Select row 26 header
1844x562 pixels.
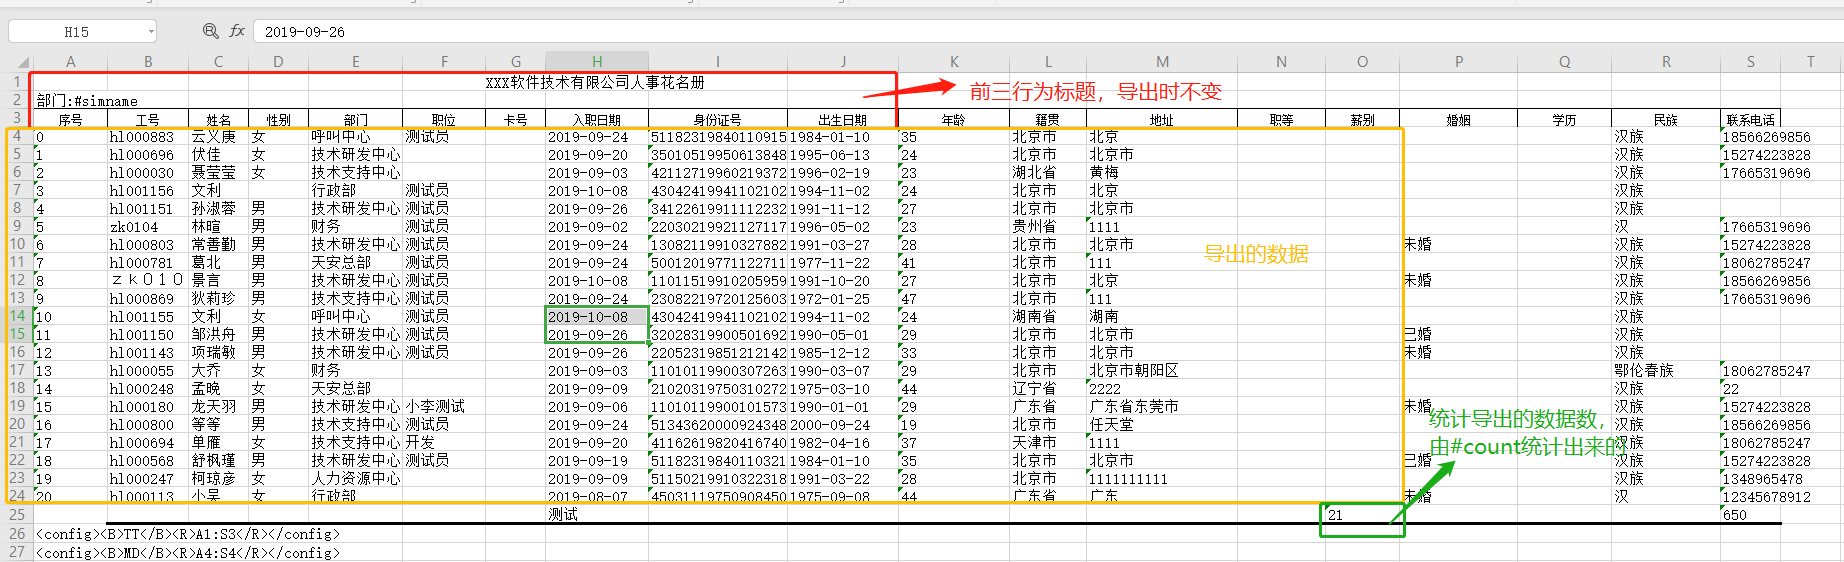coord(17,534)
